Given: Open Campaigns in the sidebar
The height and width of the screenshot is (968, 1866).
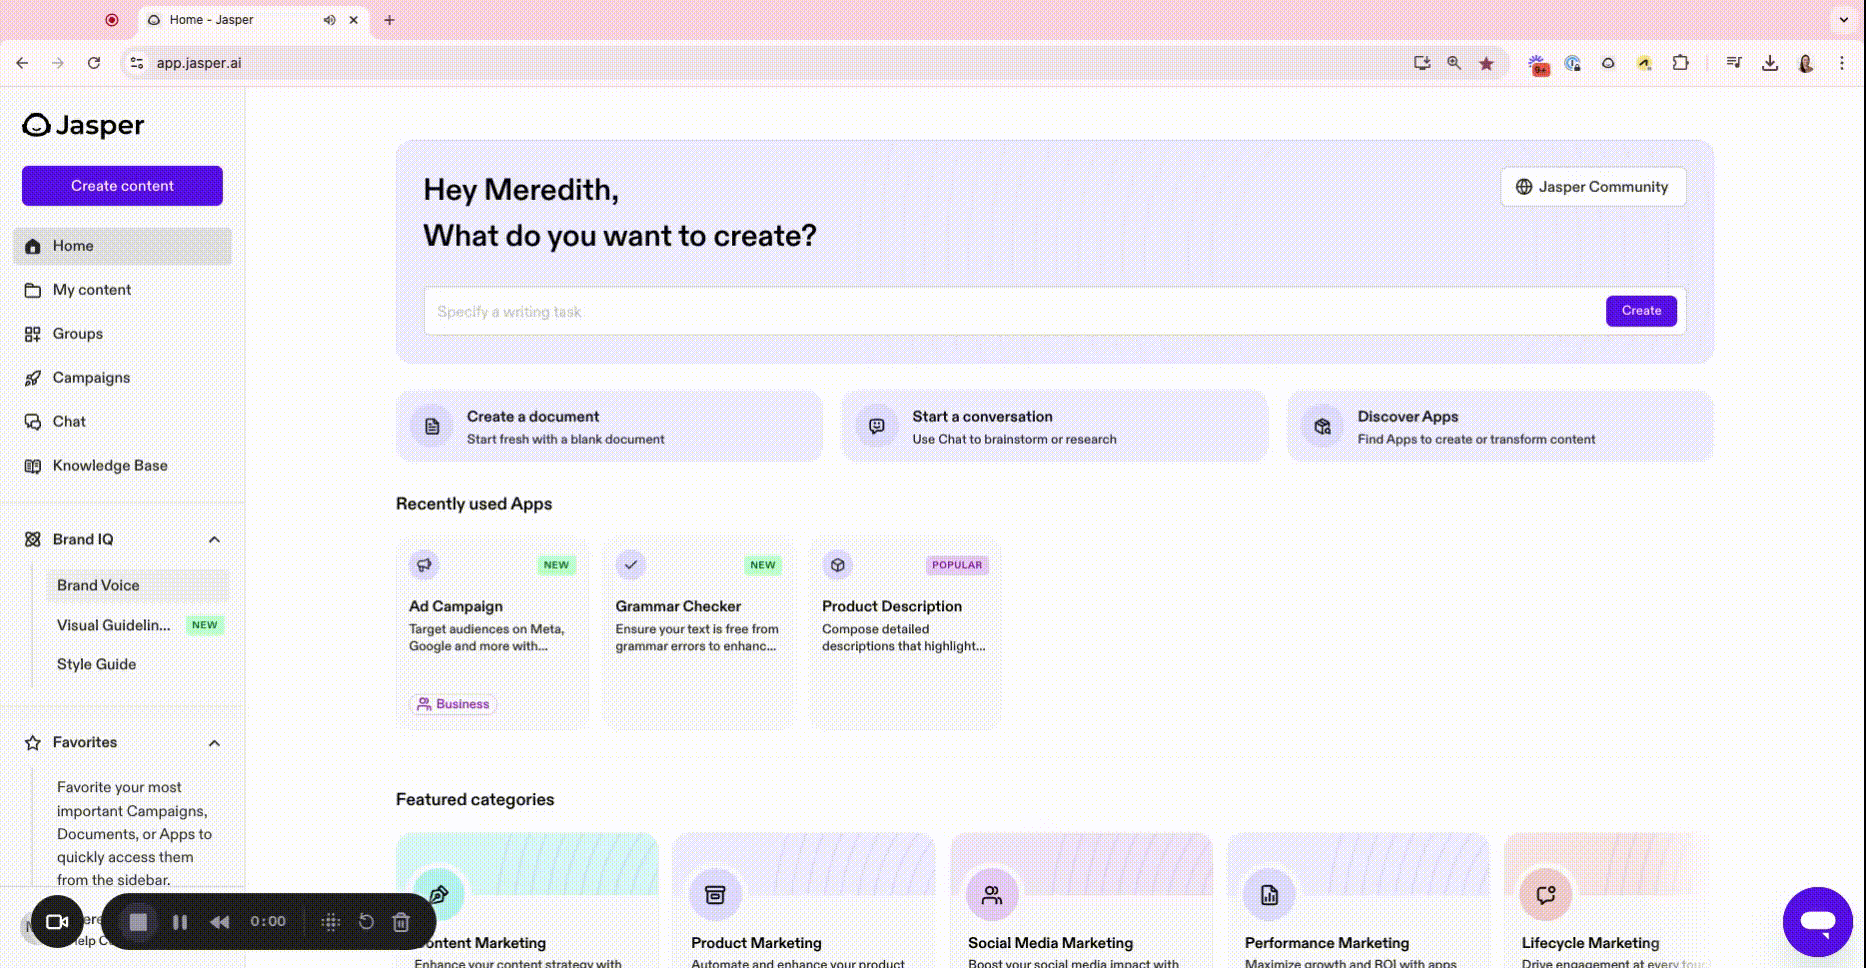Looking at the screenshot, I should point(91,378).
